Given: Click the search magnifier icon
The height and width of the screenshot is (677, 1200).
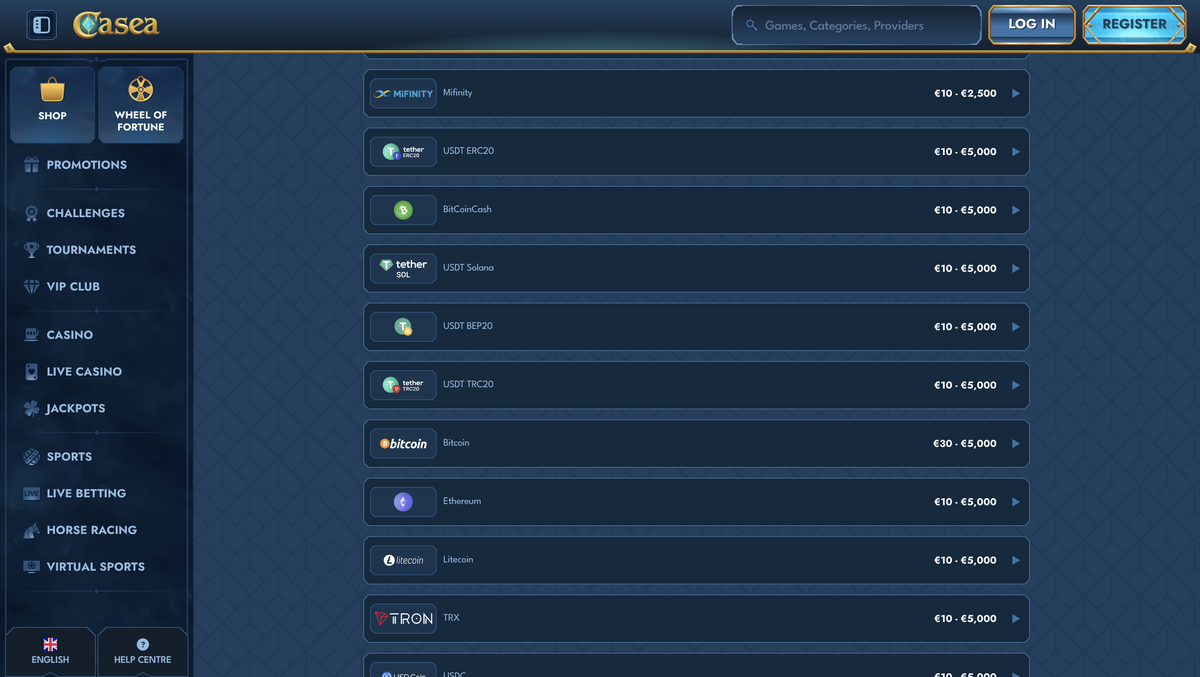Looking at the screenshot, I should pos(751,25).
